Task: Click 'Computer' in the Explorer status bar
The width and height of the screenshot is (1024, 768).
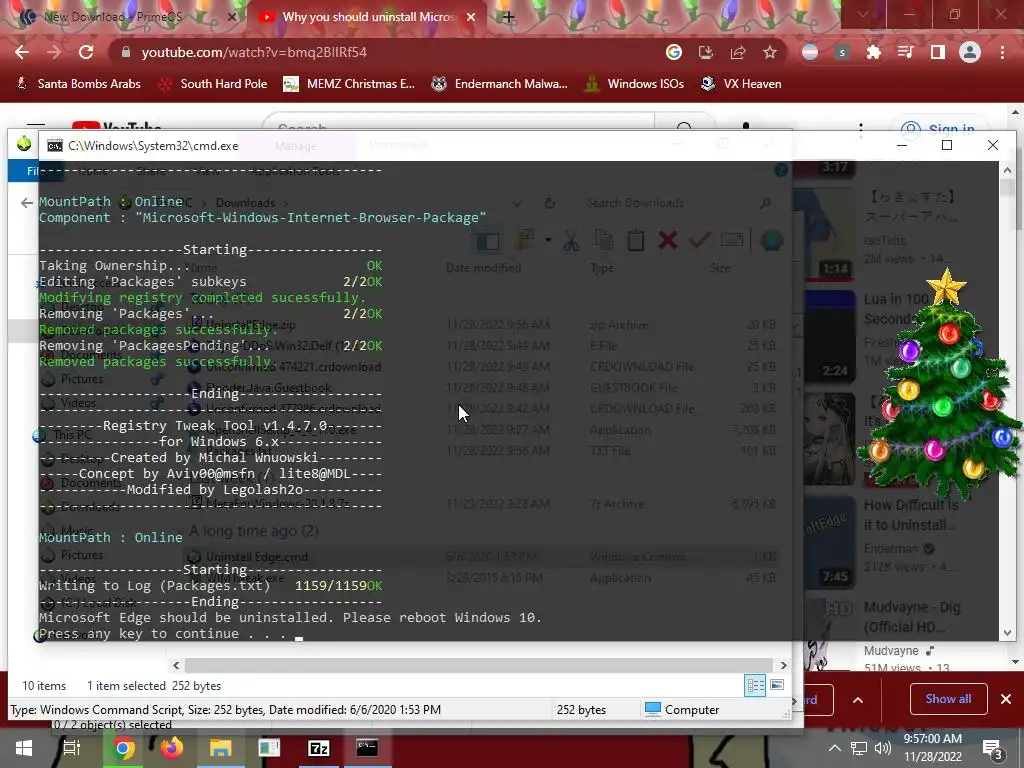Action: point(681,710)
